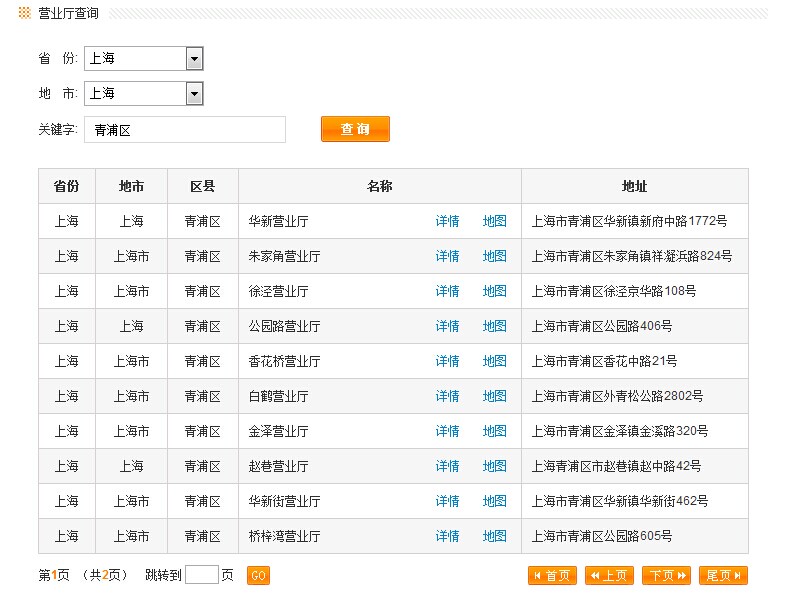This screenshot has height=600, width=785.
Task: Click the 关键字 input field
Action: [x=185, y=130]
